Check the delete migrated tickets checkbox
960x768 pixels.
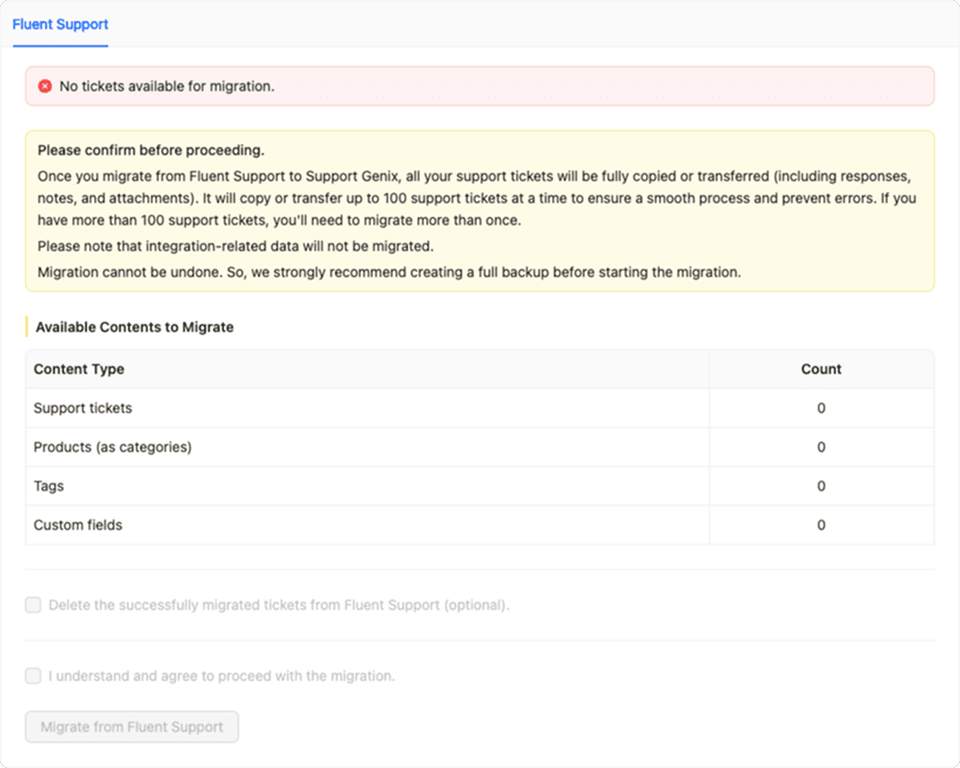tap(34, 605)
